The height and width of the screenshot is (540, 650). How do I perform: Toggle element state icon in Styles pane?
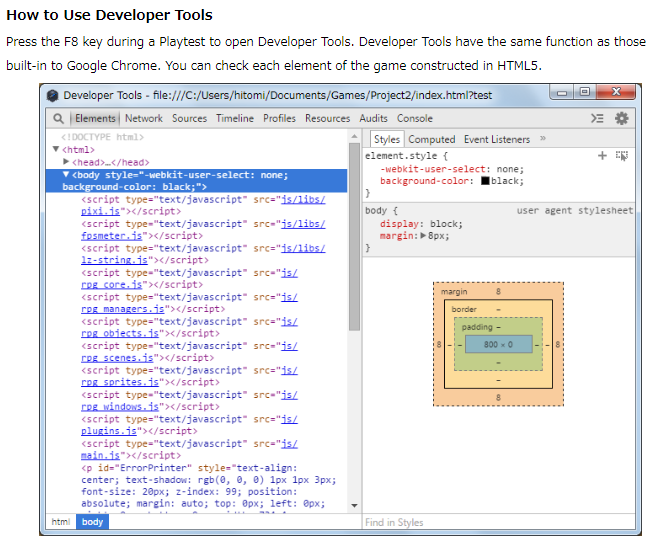click(x=622, y=156)
